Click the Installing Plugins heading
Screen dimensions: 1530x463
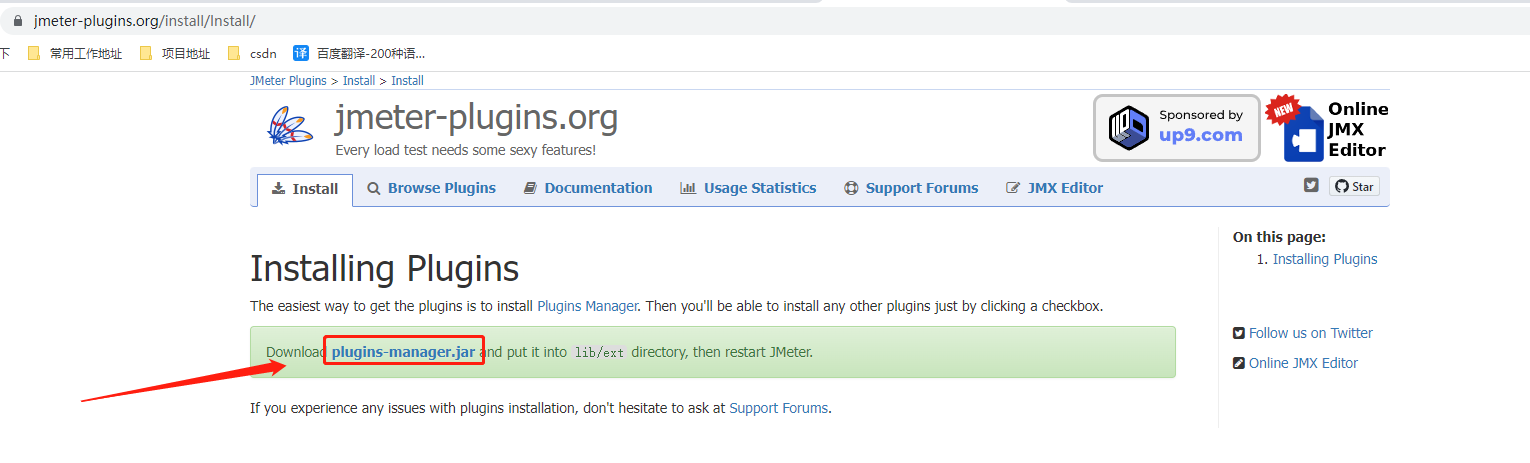click(x=384, y=269)
